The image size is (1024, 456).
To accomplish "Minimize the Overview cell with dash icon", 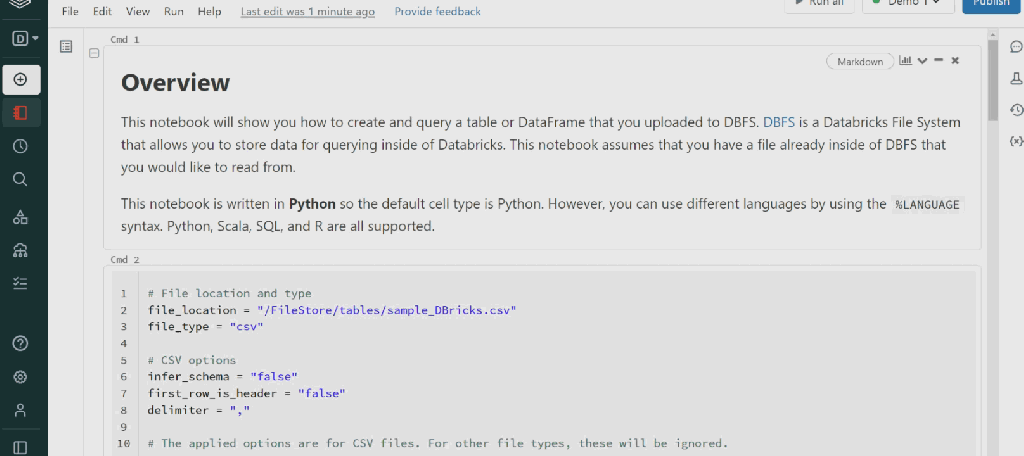I will 938,61.
